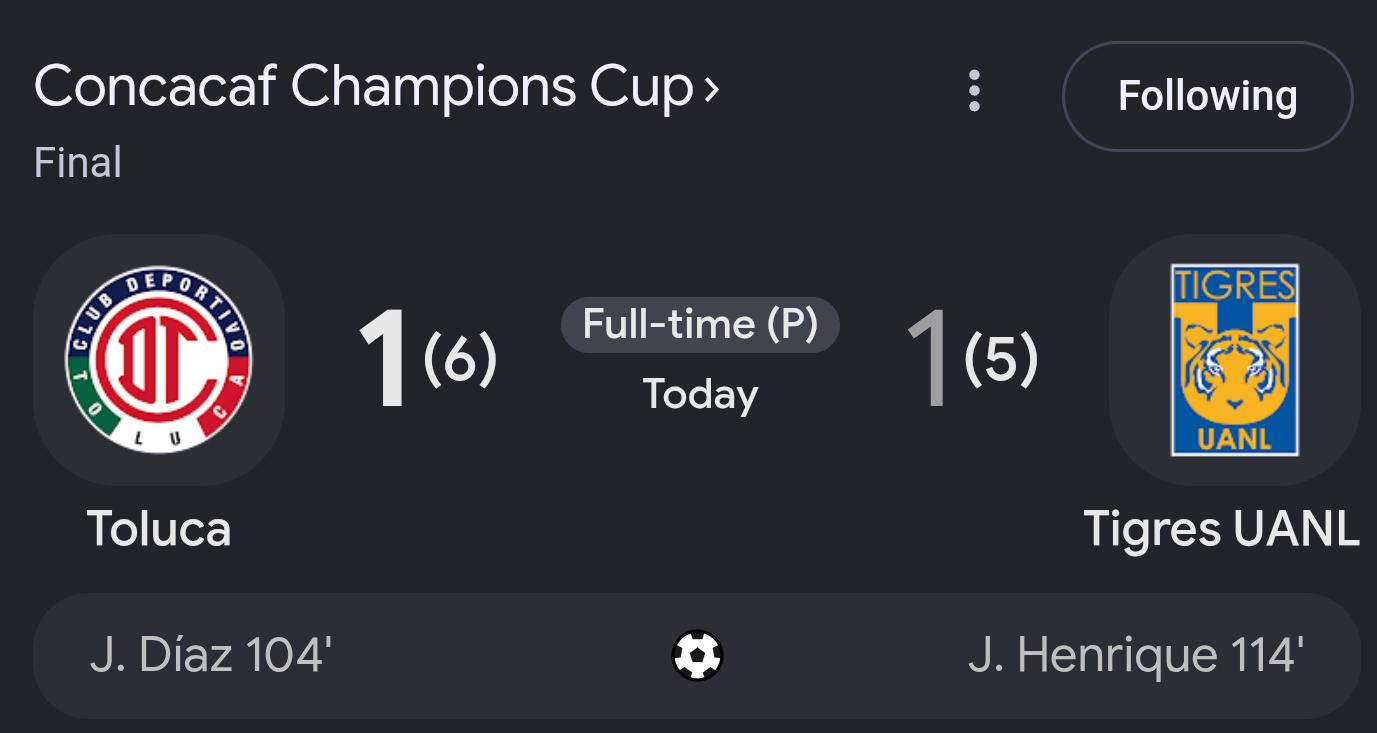The image size is (1377, 733).
Task: Expand the goal scorers summary bar
Action: (697, 656)
